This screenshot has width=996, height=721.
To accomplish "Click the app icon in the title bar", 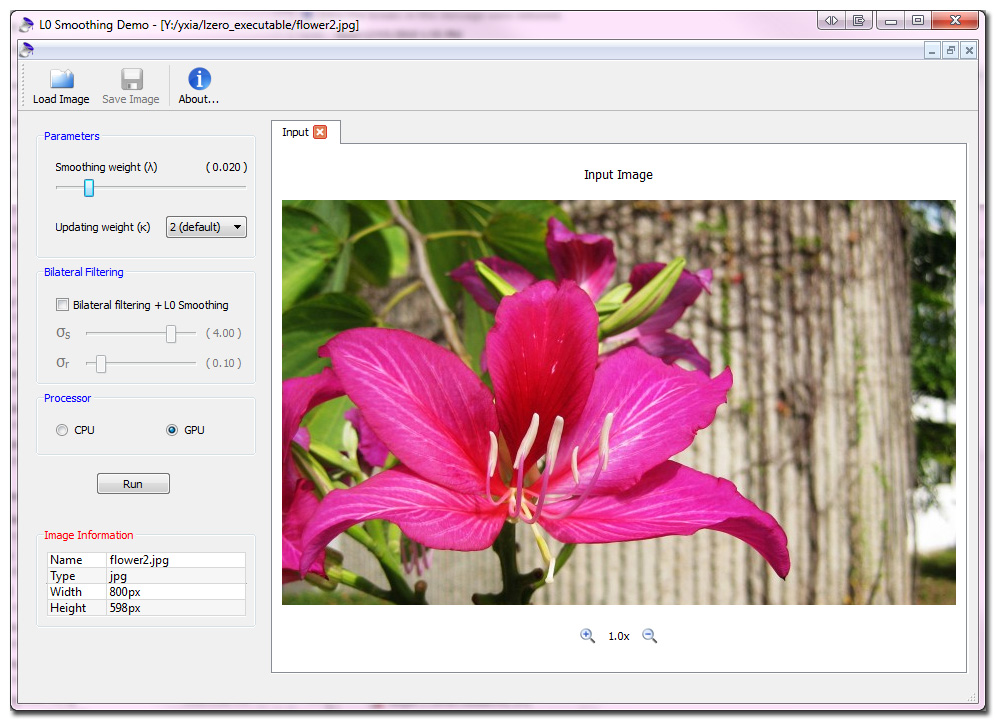I will click(x=27, y=24).
